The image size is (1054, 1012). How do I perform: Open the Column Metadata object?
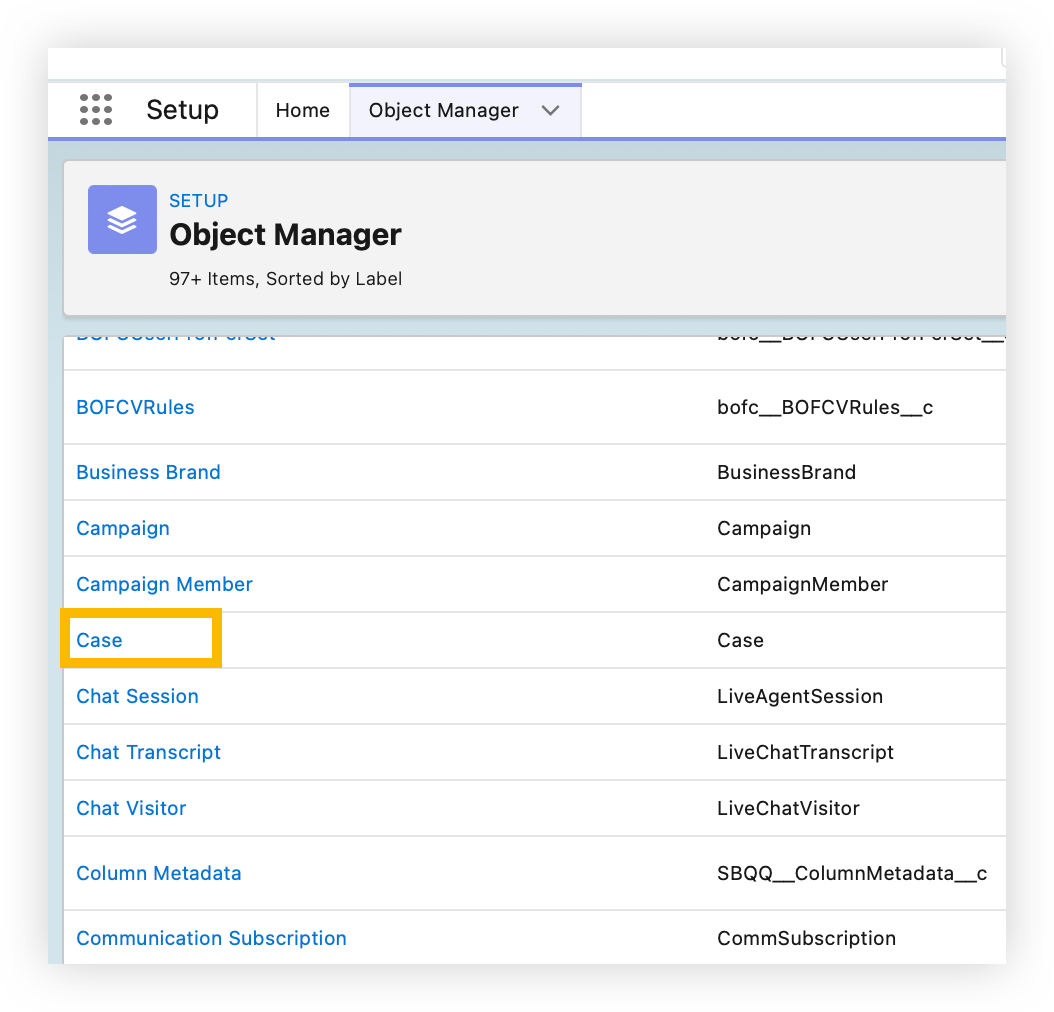tap(158, 873)
